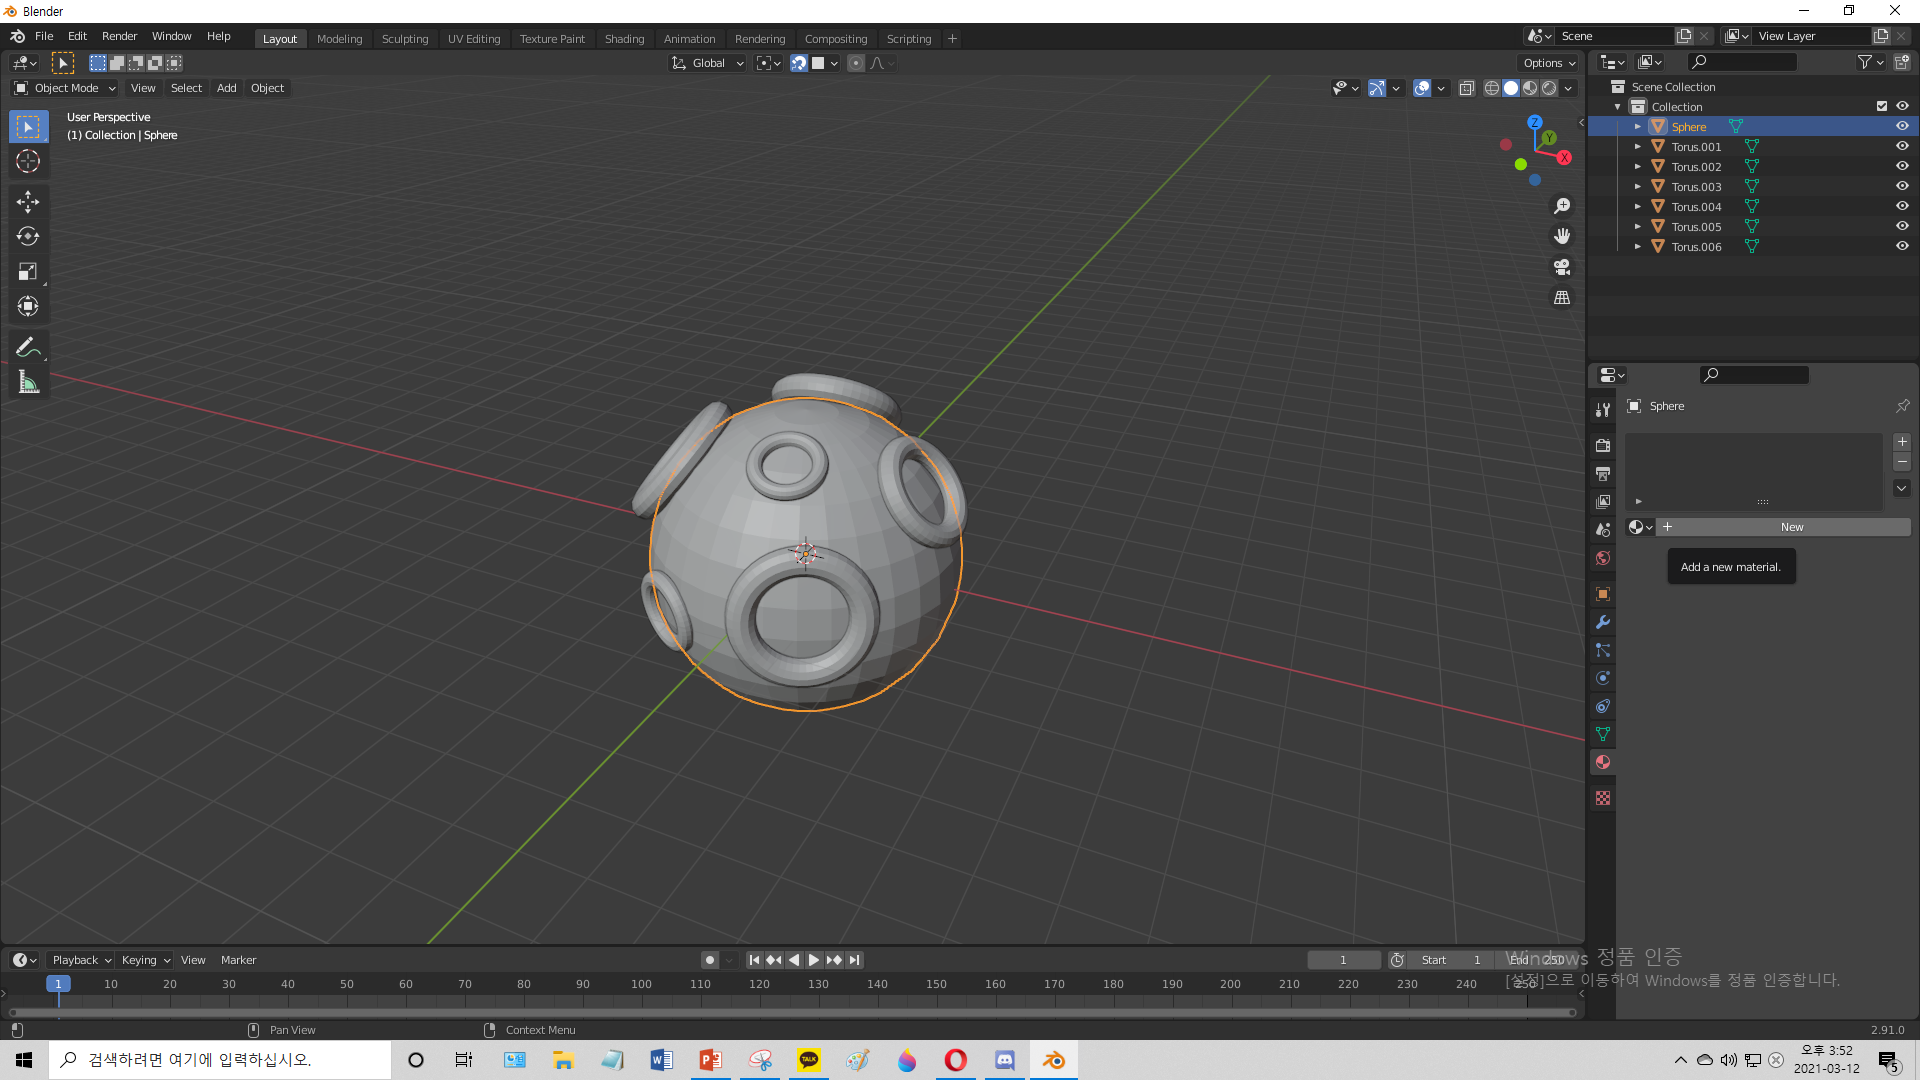This screenshot has width=1920, height=1080.
Task: Open Global transform orientation dropdown
Action: point(708,63)
